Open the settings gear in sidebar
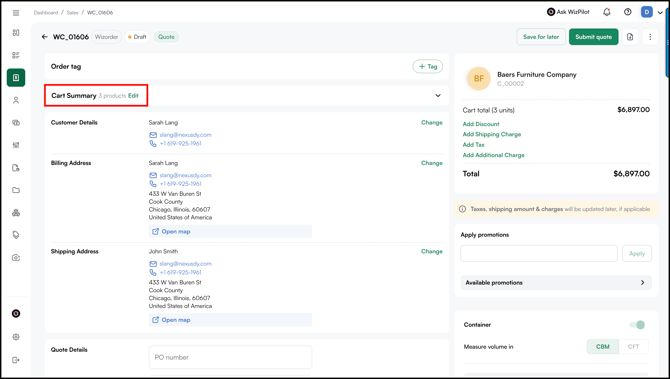 click(16, 337)
